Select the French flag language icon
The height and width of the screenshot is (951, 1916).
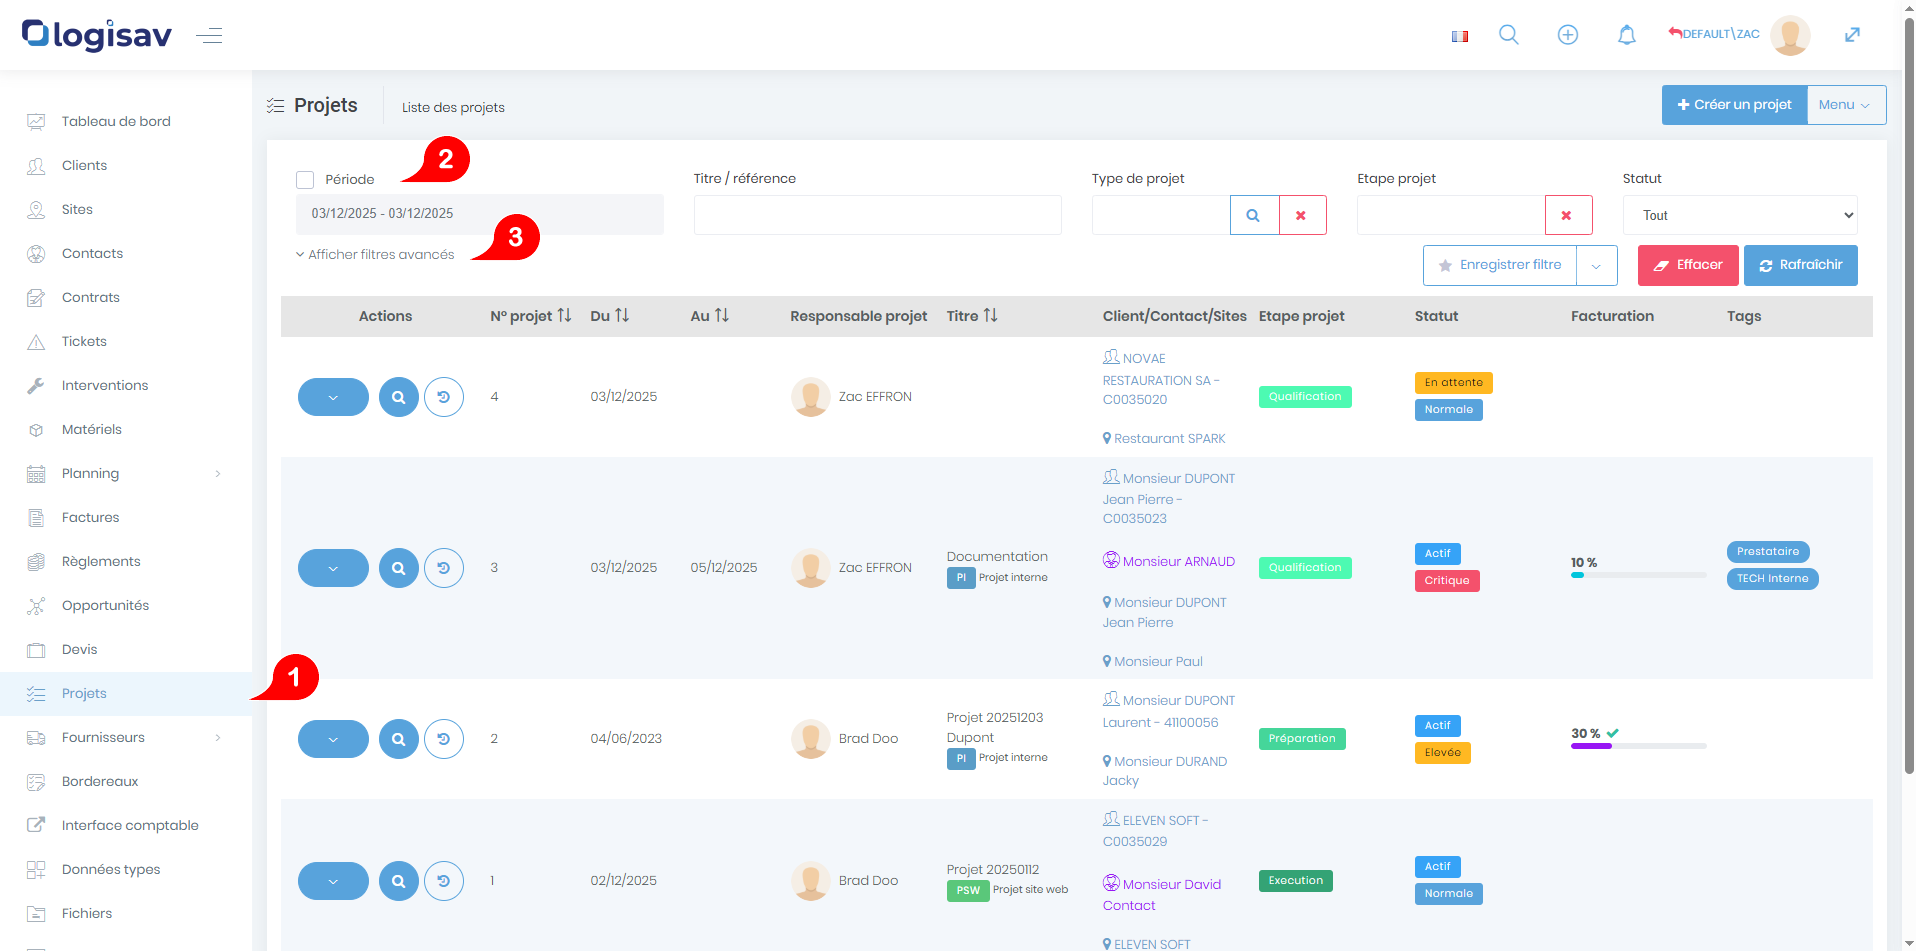coord(1459,36)
